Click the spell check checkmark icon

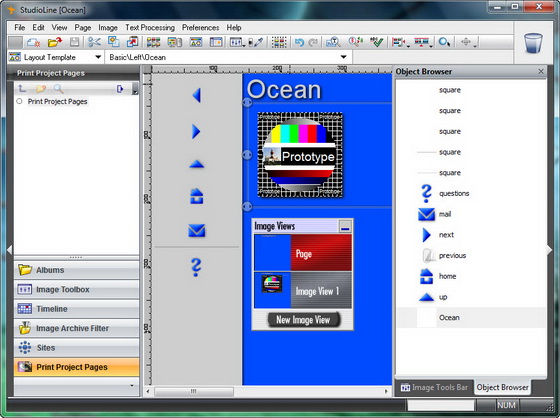pos(376,42)
